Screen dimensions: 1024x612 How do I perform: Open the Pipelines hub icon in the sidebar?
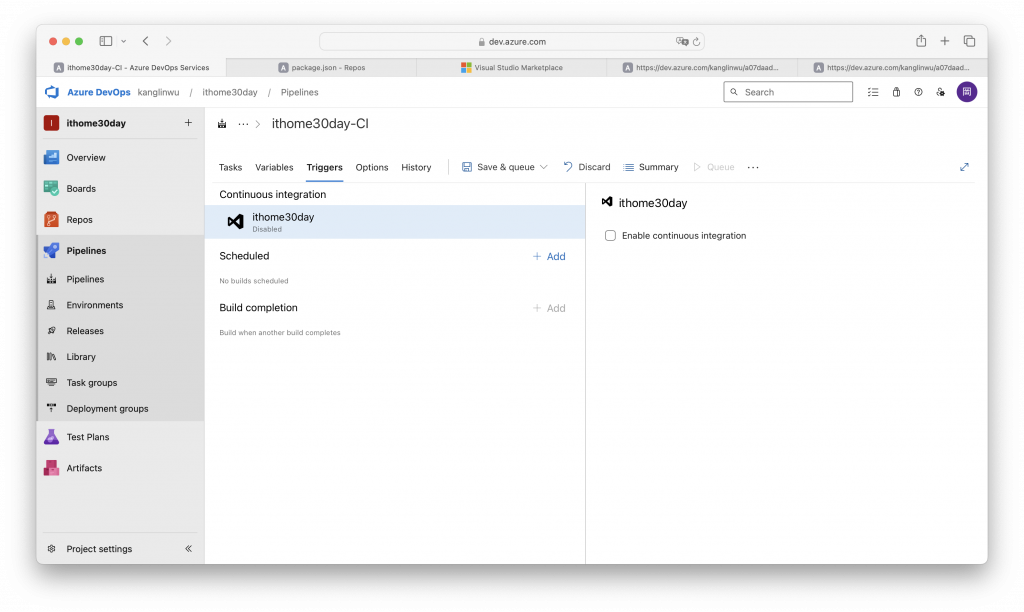pyautogui.click(x=52, y=251)
